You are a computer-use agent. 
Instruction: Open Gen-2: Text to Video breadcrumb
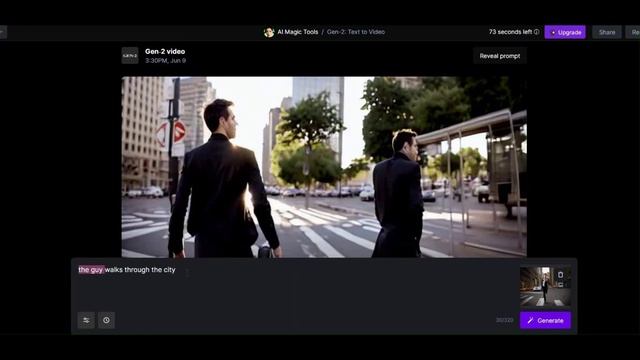point(356,32)
